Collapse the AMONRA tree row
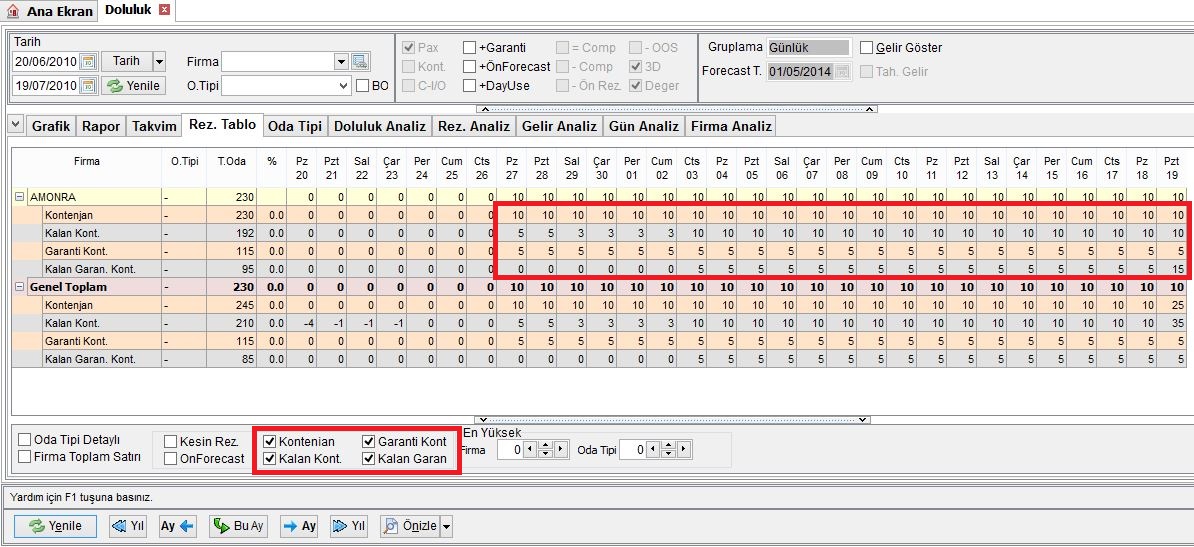Viewport: 1194px width, 547px height. pyautogui.click(x=18, y=197)
